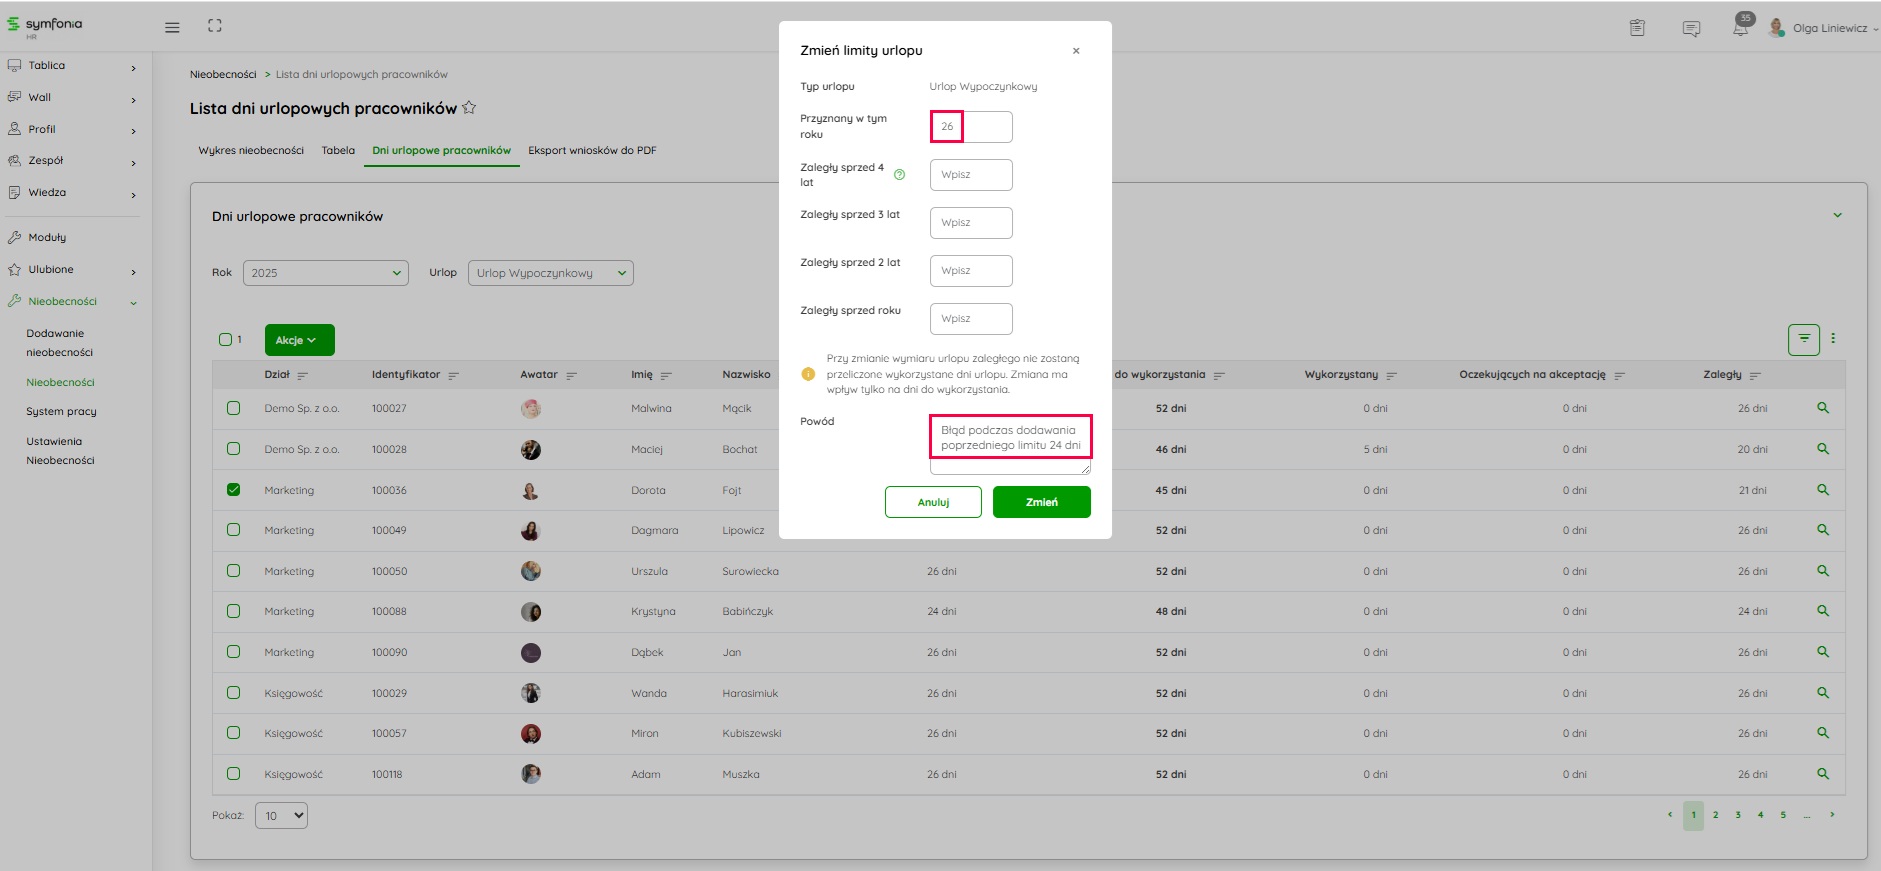
Task: Click the hamburger menu icon
Action: [172, 27]
